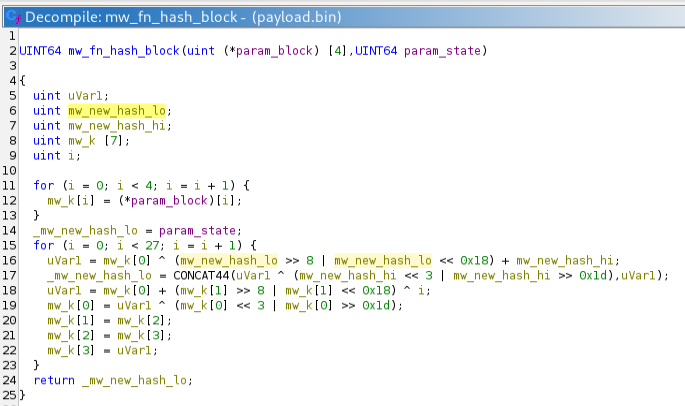Image resolution: width=685 pixels, height=406 pixels.
Task: Click the CONCAT44 call on line 17
Action: click(x=201, y=275)
